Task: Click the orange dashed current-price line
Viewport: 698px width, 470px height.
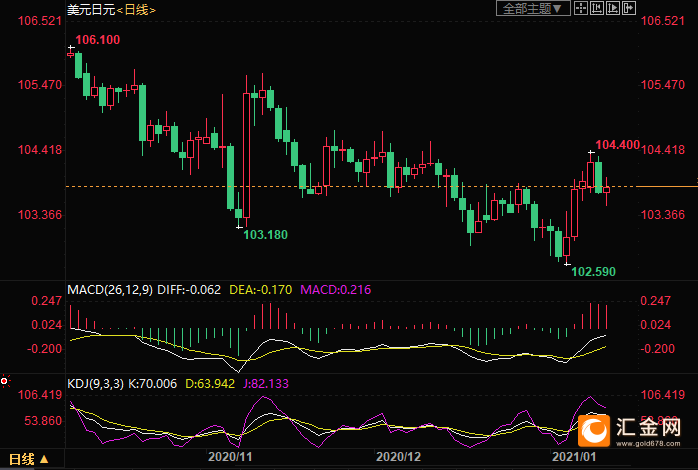Action: coord(352,186)
